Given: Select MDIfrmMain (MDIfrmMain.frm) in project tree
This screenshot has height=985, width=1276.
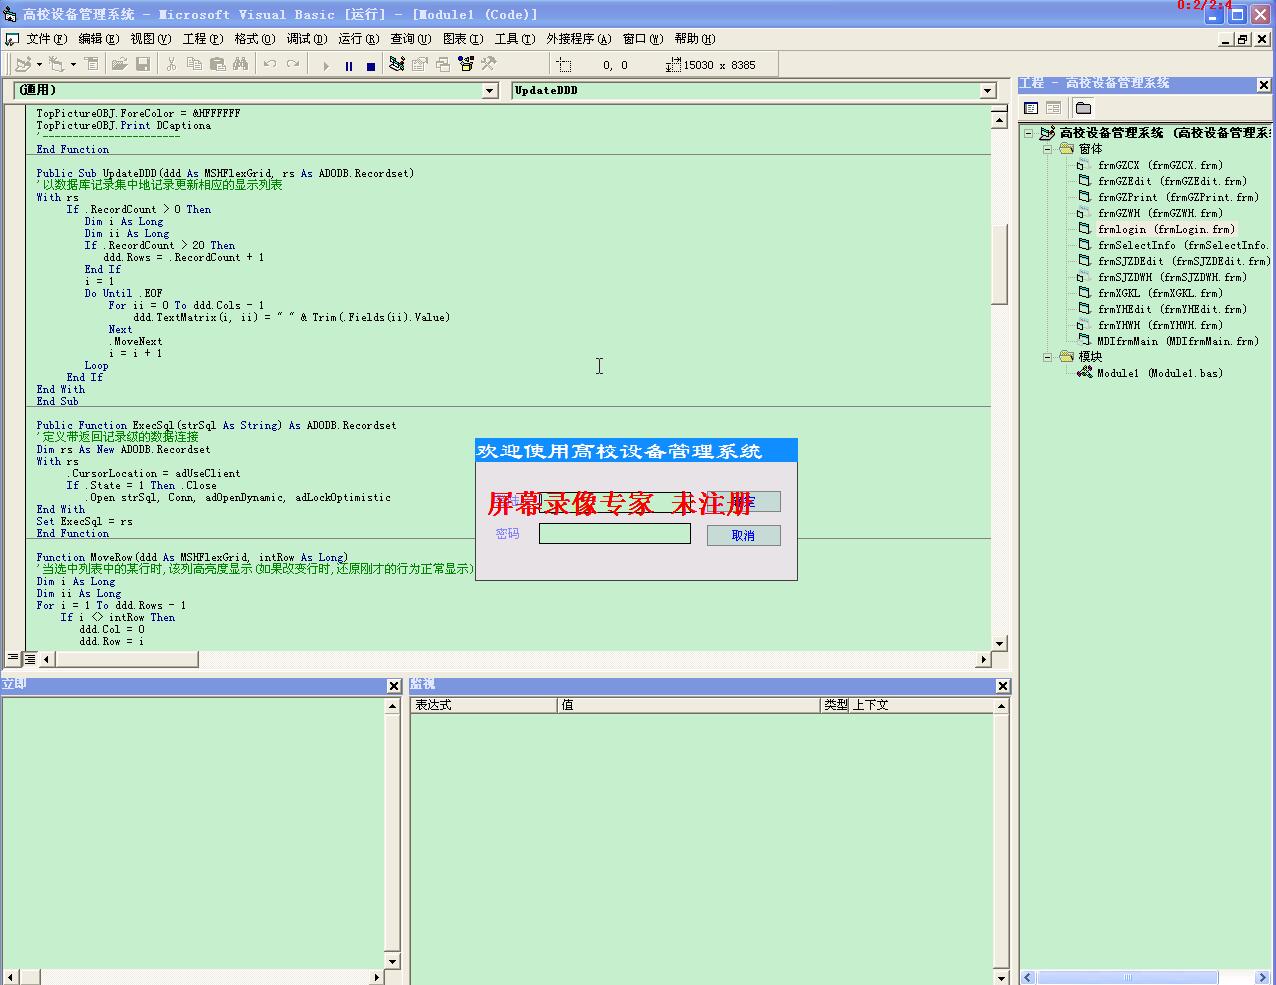Looking at the screenshot, I should point(1178,341).
